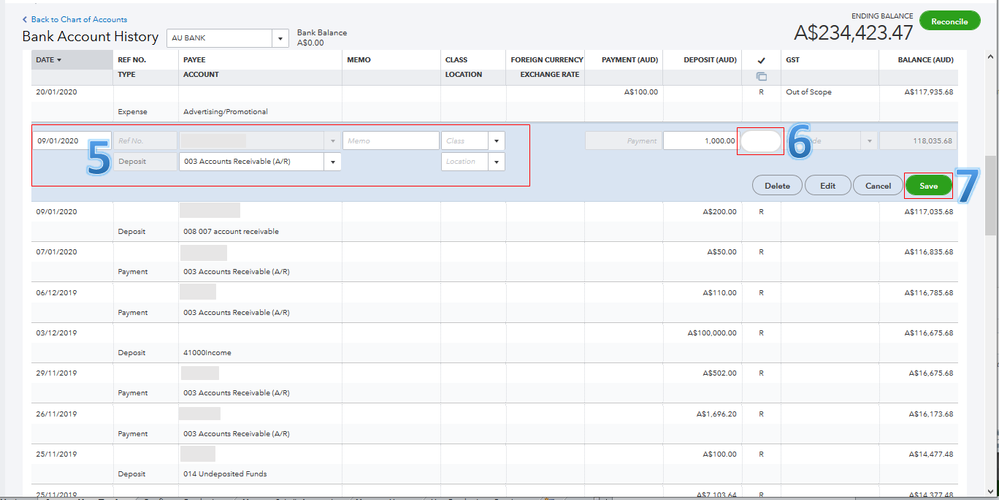Image resolution: width=999 pixels, height=500 pixels.
Task: Click the 29/11/2019 date cell
Action: pyautogui.click(x=57, y=373)
